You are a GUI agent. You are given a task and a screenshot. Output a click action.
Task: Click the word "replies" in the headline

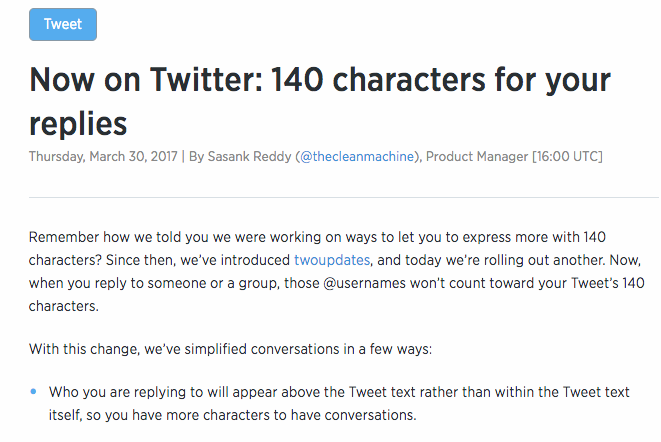tap(78, 124)
